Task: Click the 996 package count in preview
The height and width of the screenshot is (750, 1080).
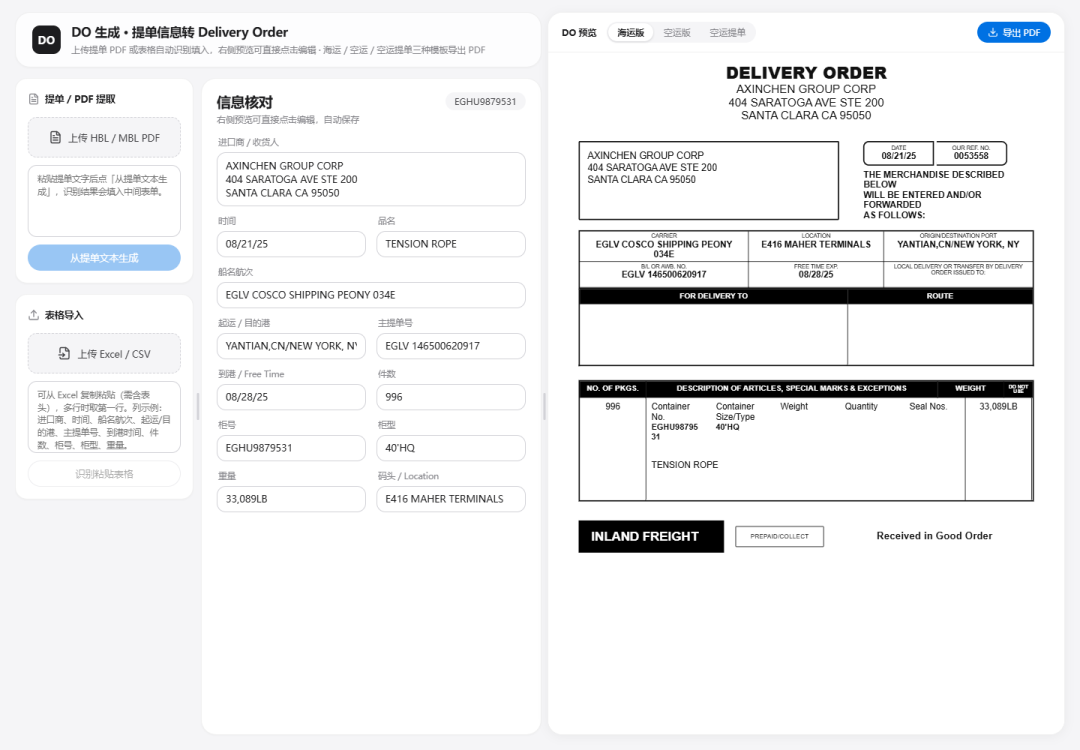Action: coord(612,407)
